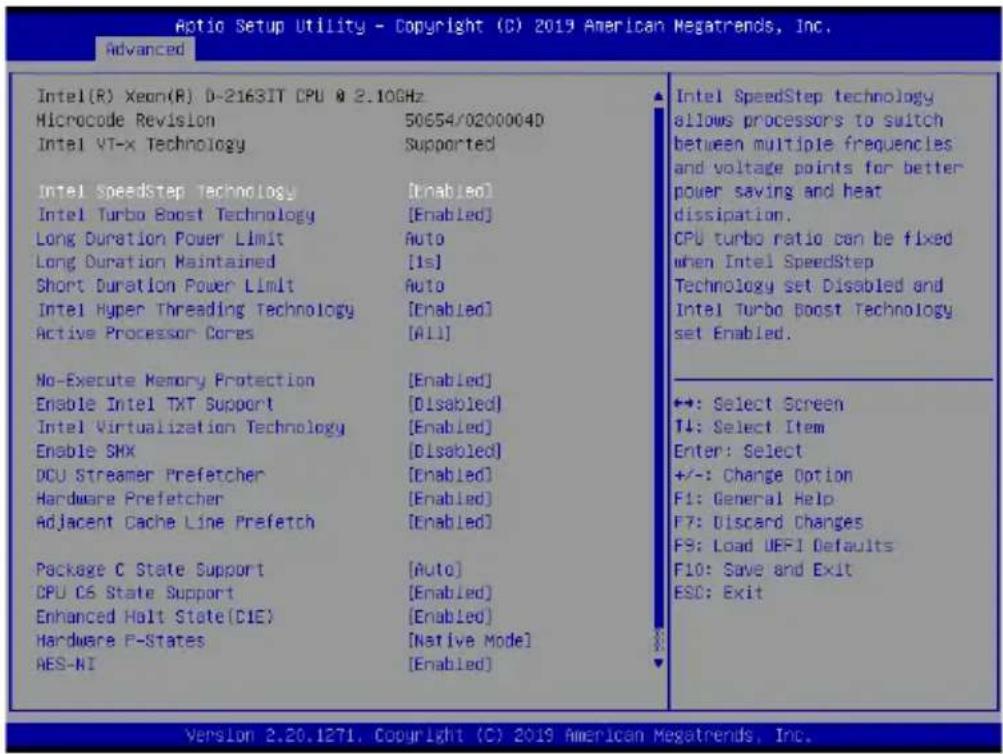
Task: Select Long Duration Power Limit
Action: 159,239
